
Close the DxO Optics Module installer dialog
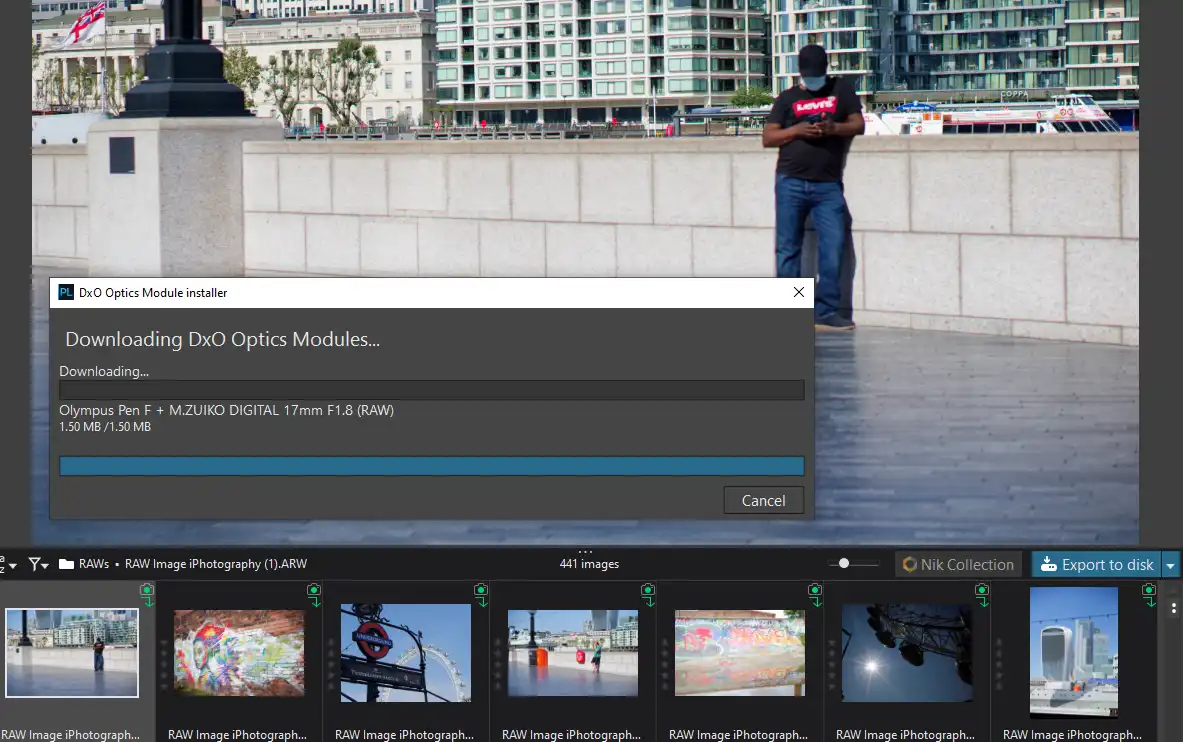coord(799,292)
